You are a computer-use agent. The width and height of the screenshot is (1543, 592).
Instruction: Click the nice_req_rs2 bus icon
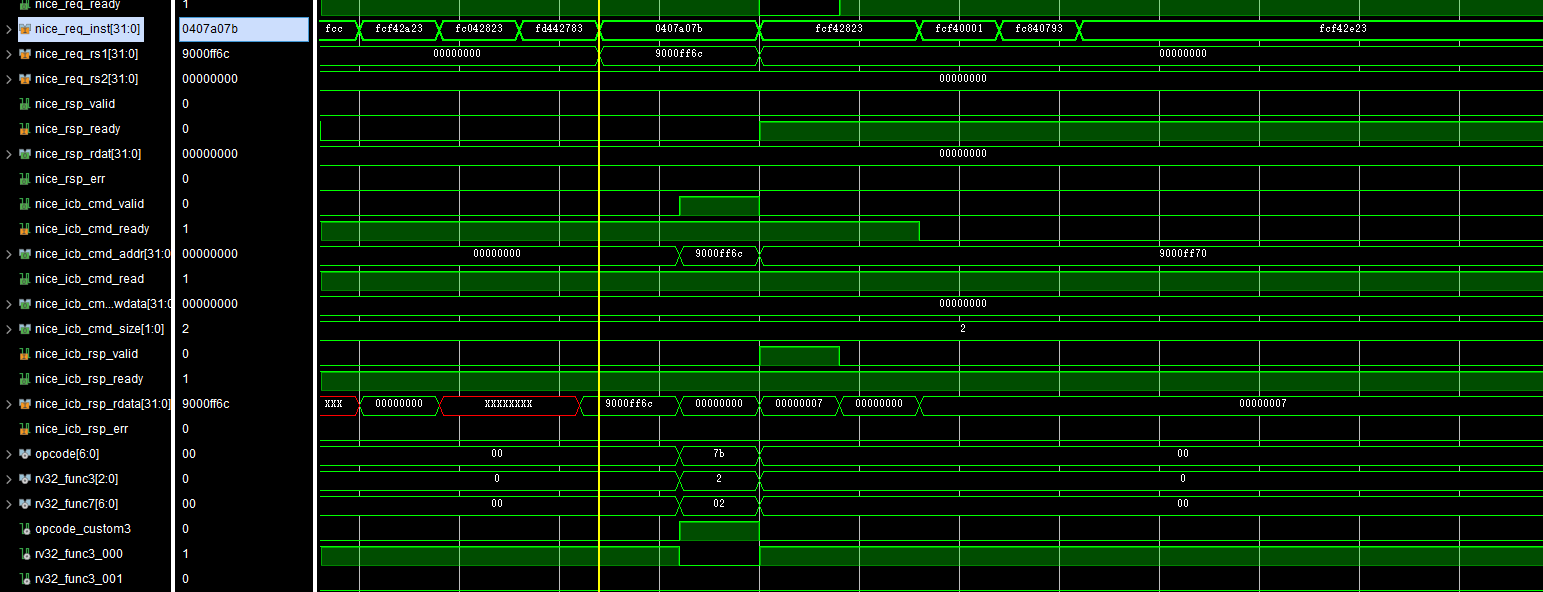(25, 79)
